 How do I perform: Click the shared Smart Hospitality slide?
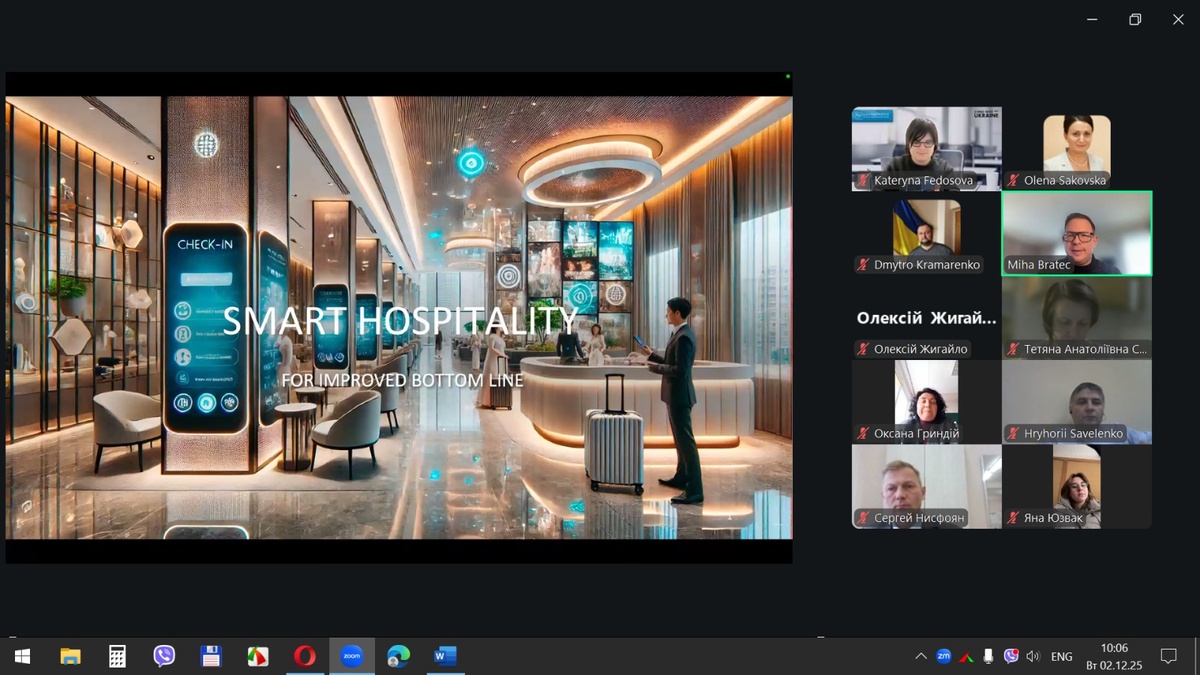[399, 317]
